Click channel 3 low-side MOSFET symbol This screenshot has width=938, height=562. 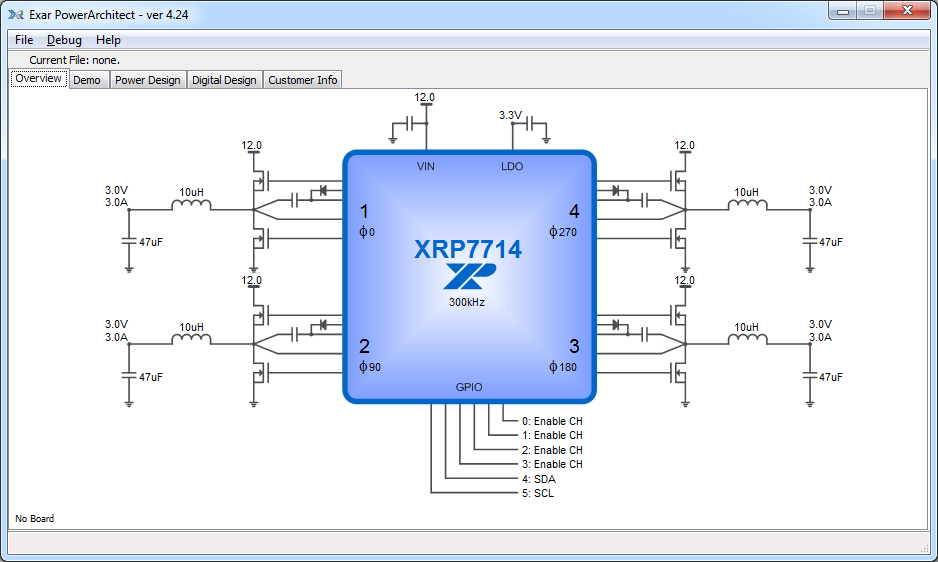click(x=678, y=374)
